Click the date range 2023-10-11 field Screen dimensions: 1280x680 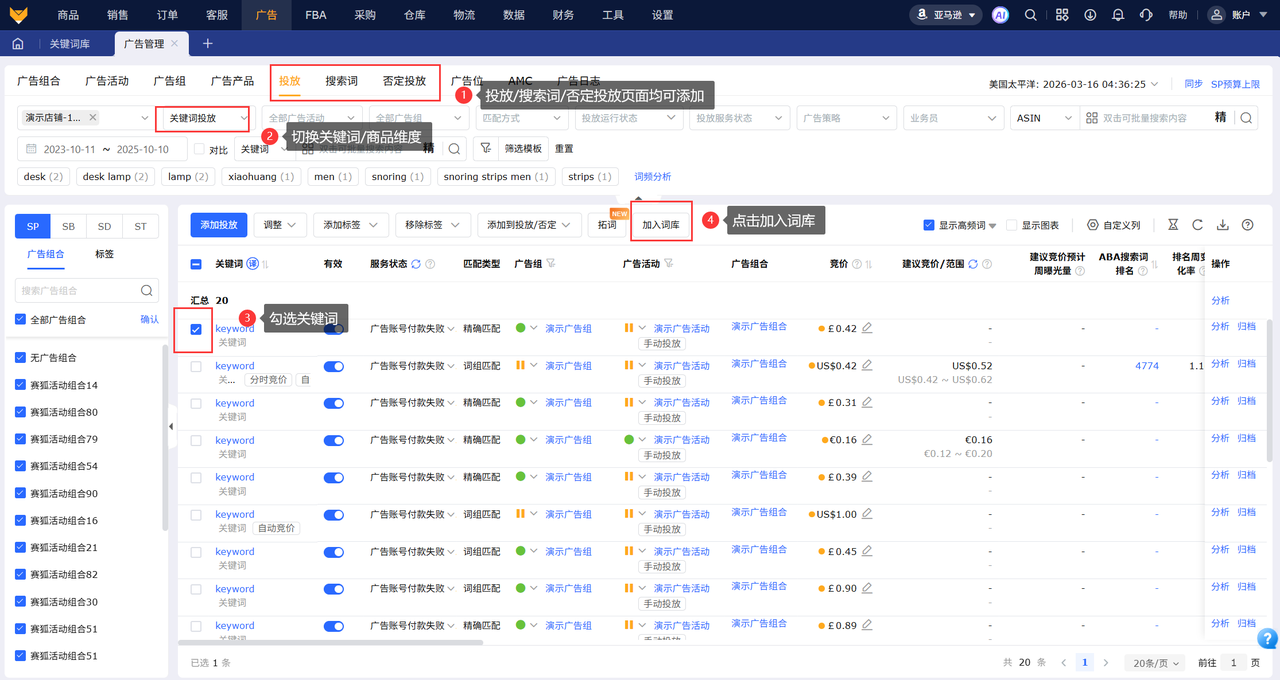pyautogui.click(x=102, y=149)
